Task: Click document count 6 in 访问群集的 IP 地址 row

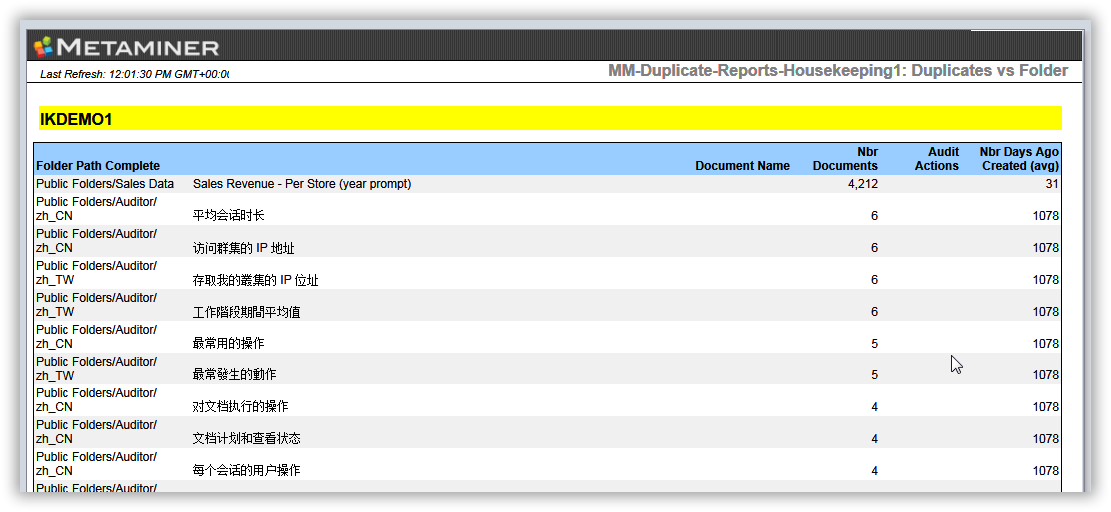Action: click(874, 248)
